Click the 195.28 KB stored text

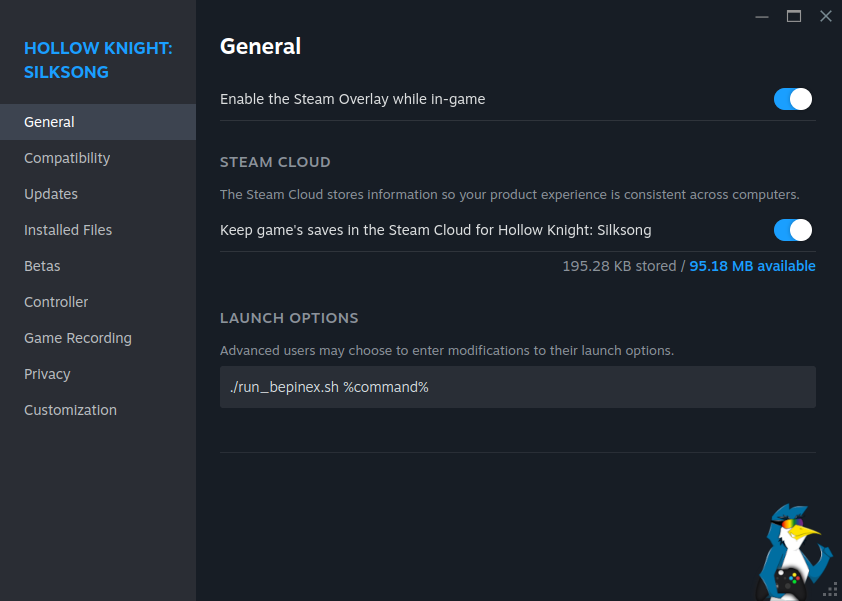click(619, 266)
